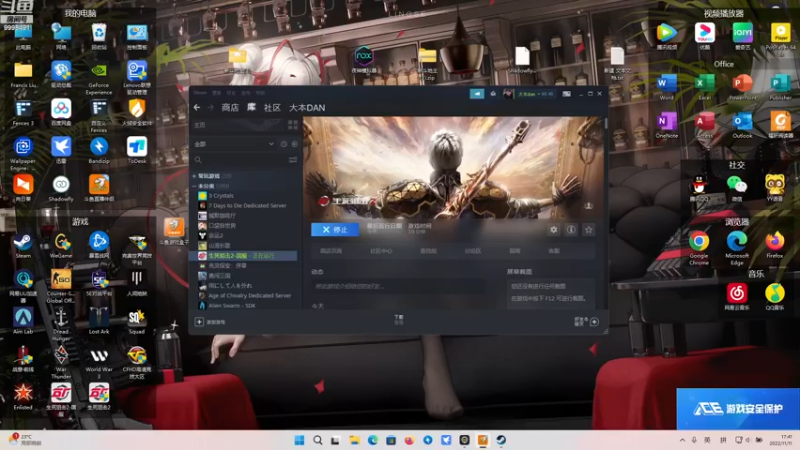Viewport: 800px width, 450px height.
Task: Open the Aim Lab desktop shortcut
Action: point(23,320)
